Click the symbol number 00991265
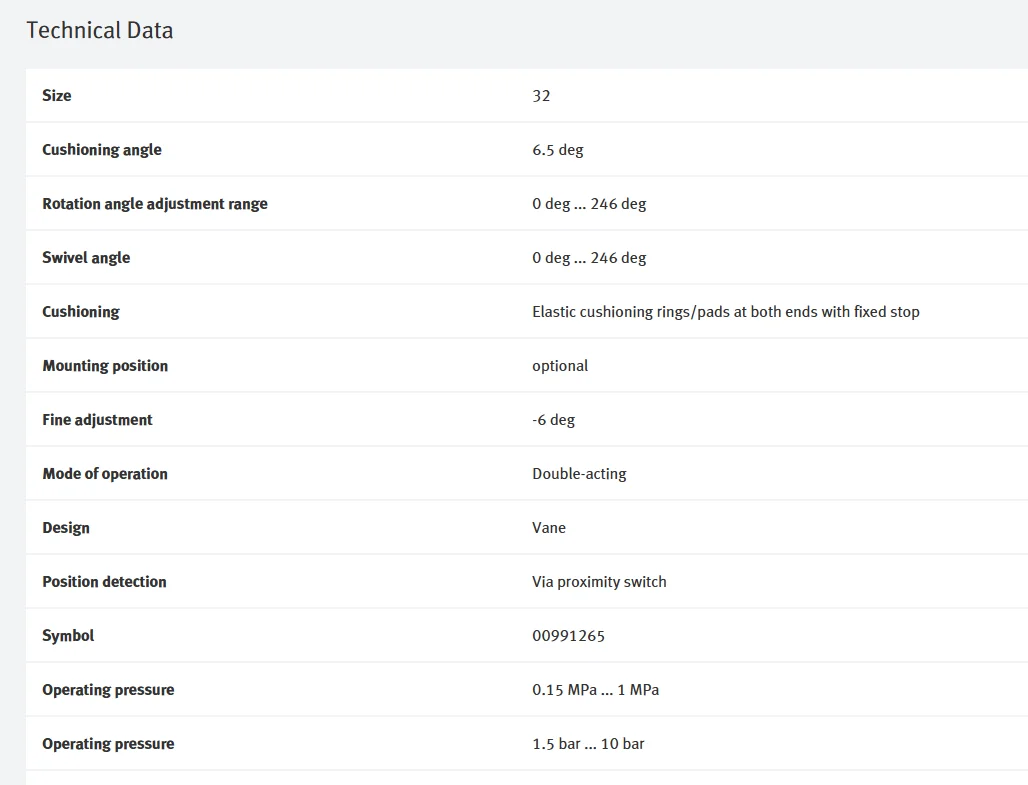 (568, 636)
